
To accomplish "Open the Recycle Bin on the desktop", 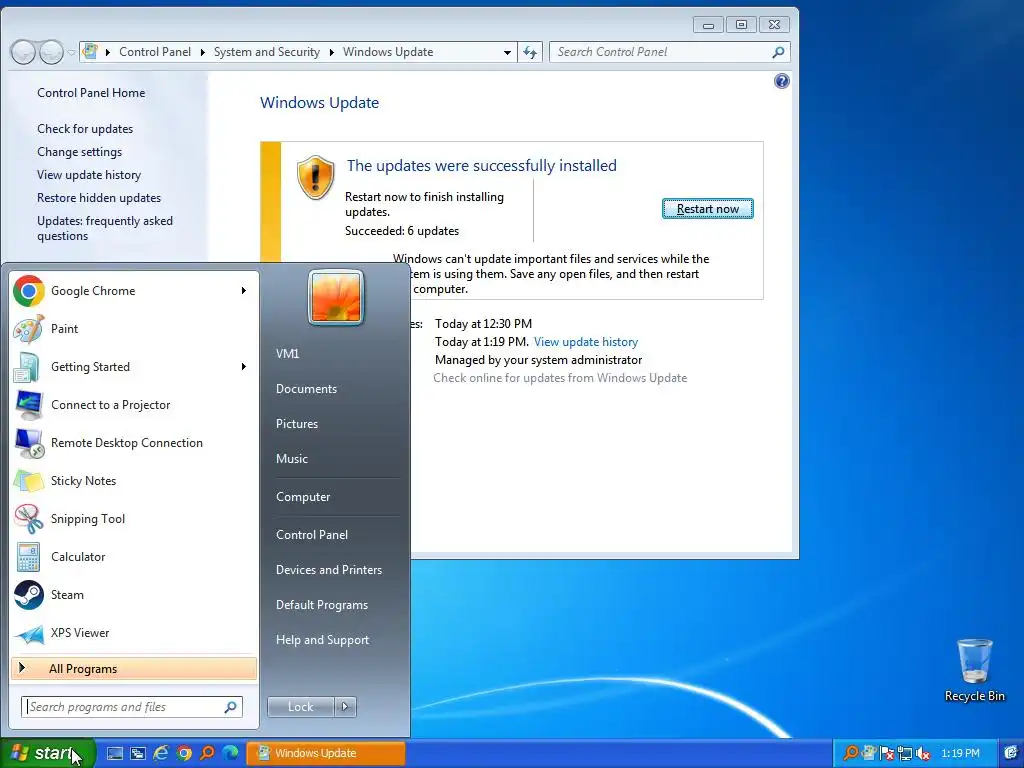I will [974, 670].
